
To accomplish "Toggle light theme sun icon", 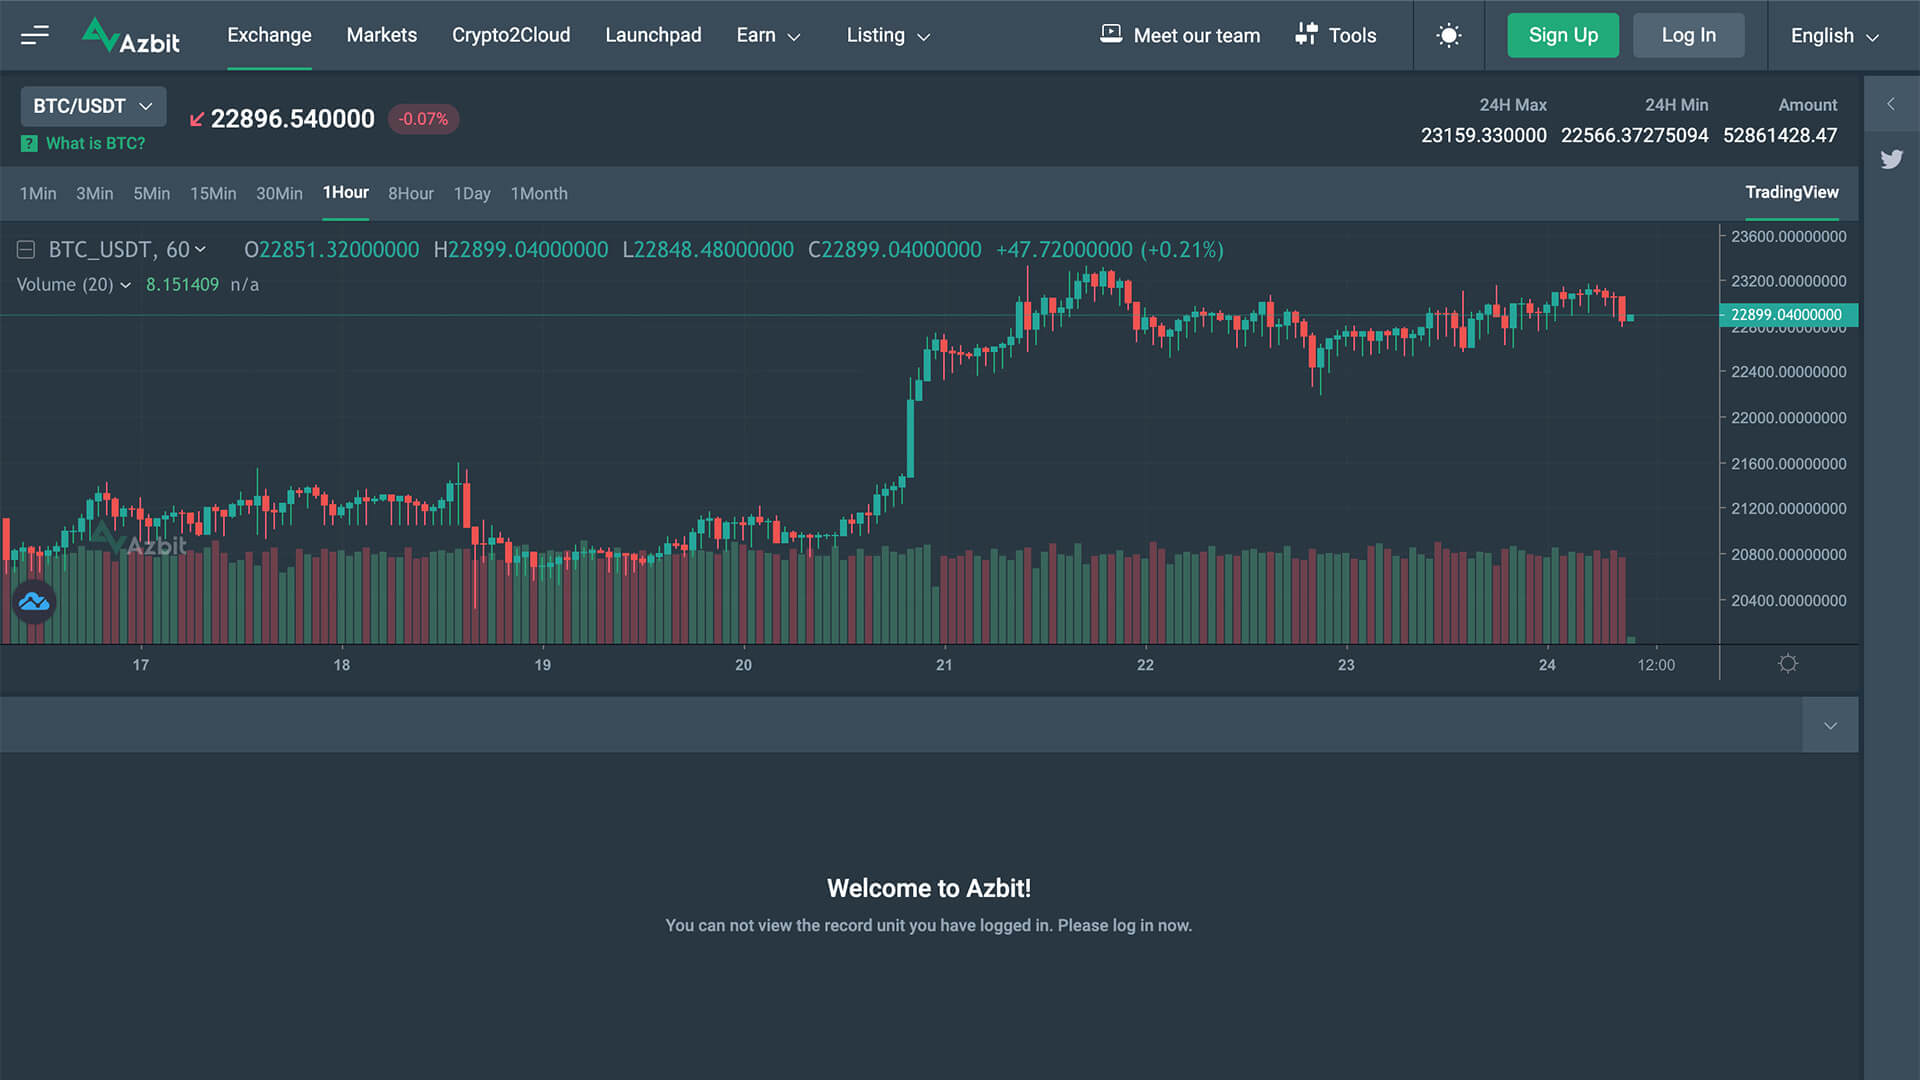I will (1448, 36).
